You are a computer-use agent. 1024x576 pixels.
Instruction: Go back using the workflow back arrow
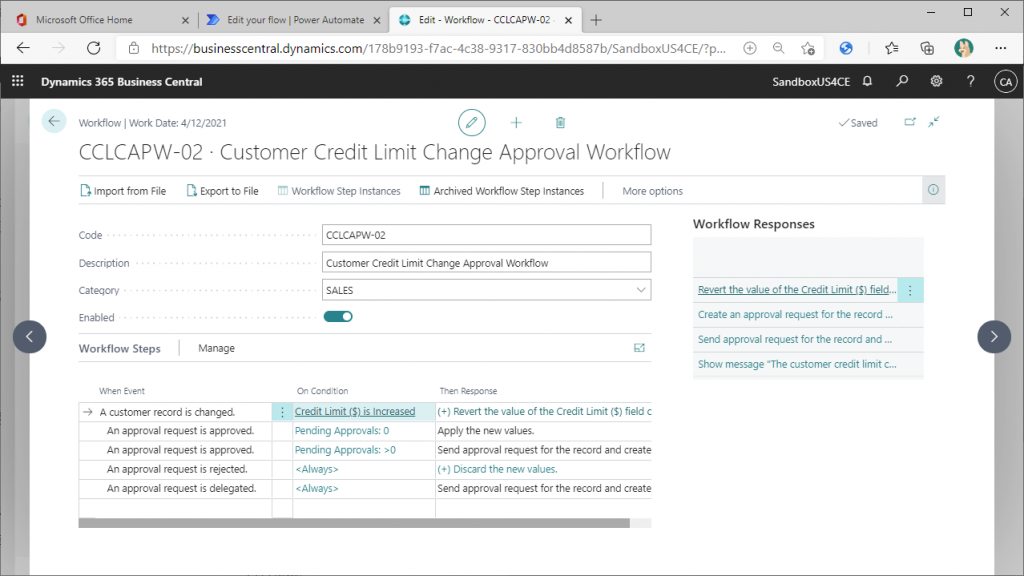(54, 121)
